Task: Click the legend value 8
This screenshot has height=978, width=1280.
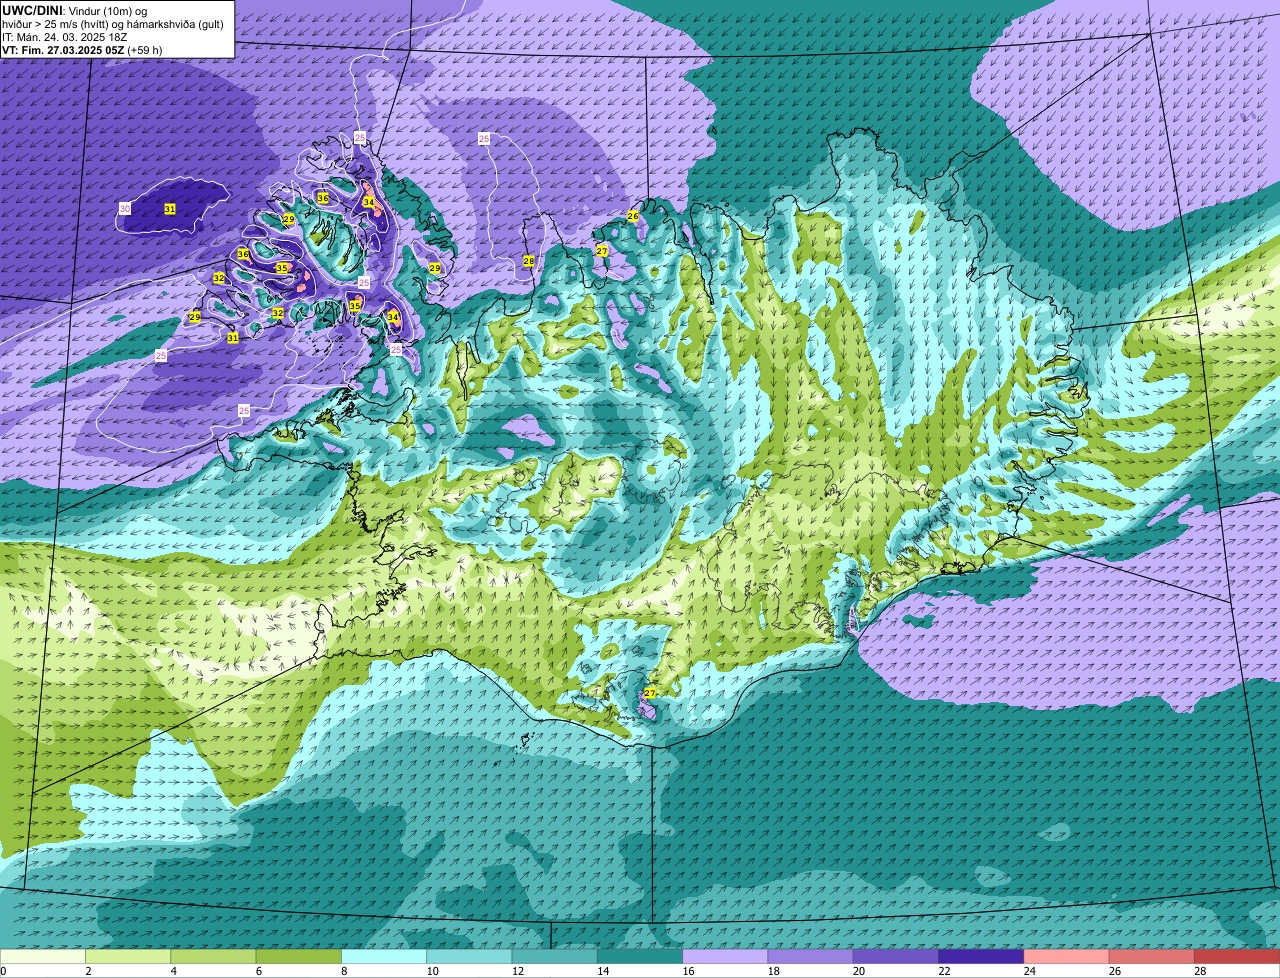Action: 344,971
